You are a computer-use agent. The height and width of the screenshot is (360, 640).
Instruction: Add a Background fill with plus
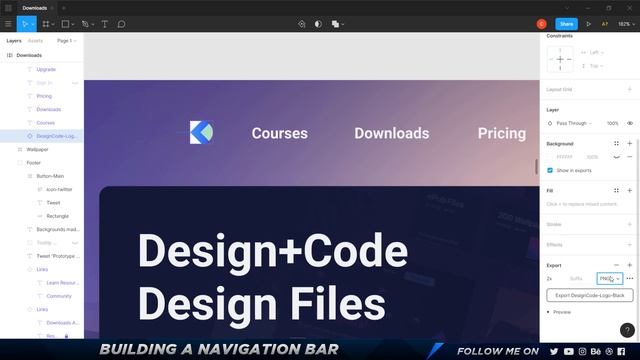tap(629, 143)
